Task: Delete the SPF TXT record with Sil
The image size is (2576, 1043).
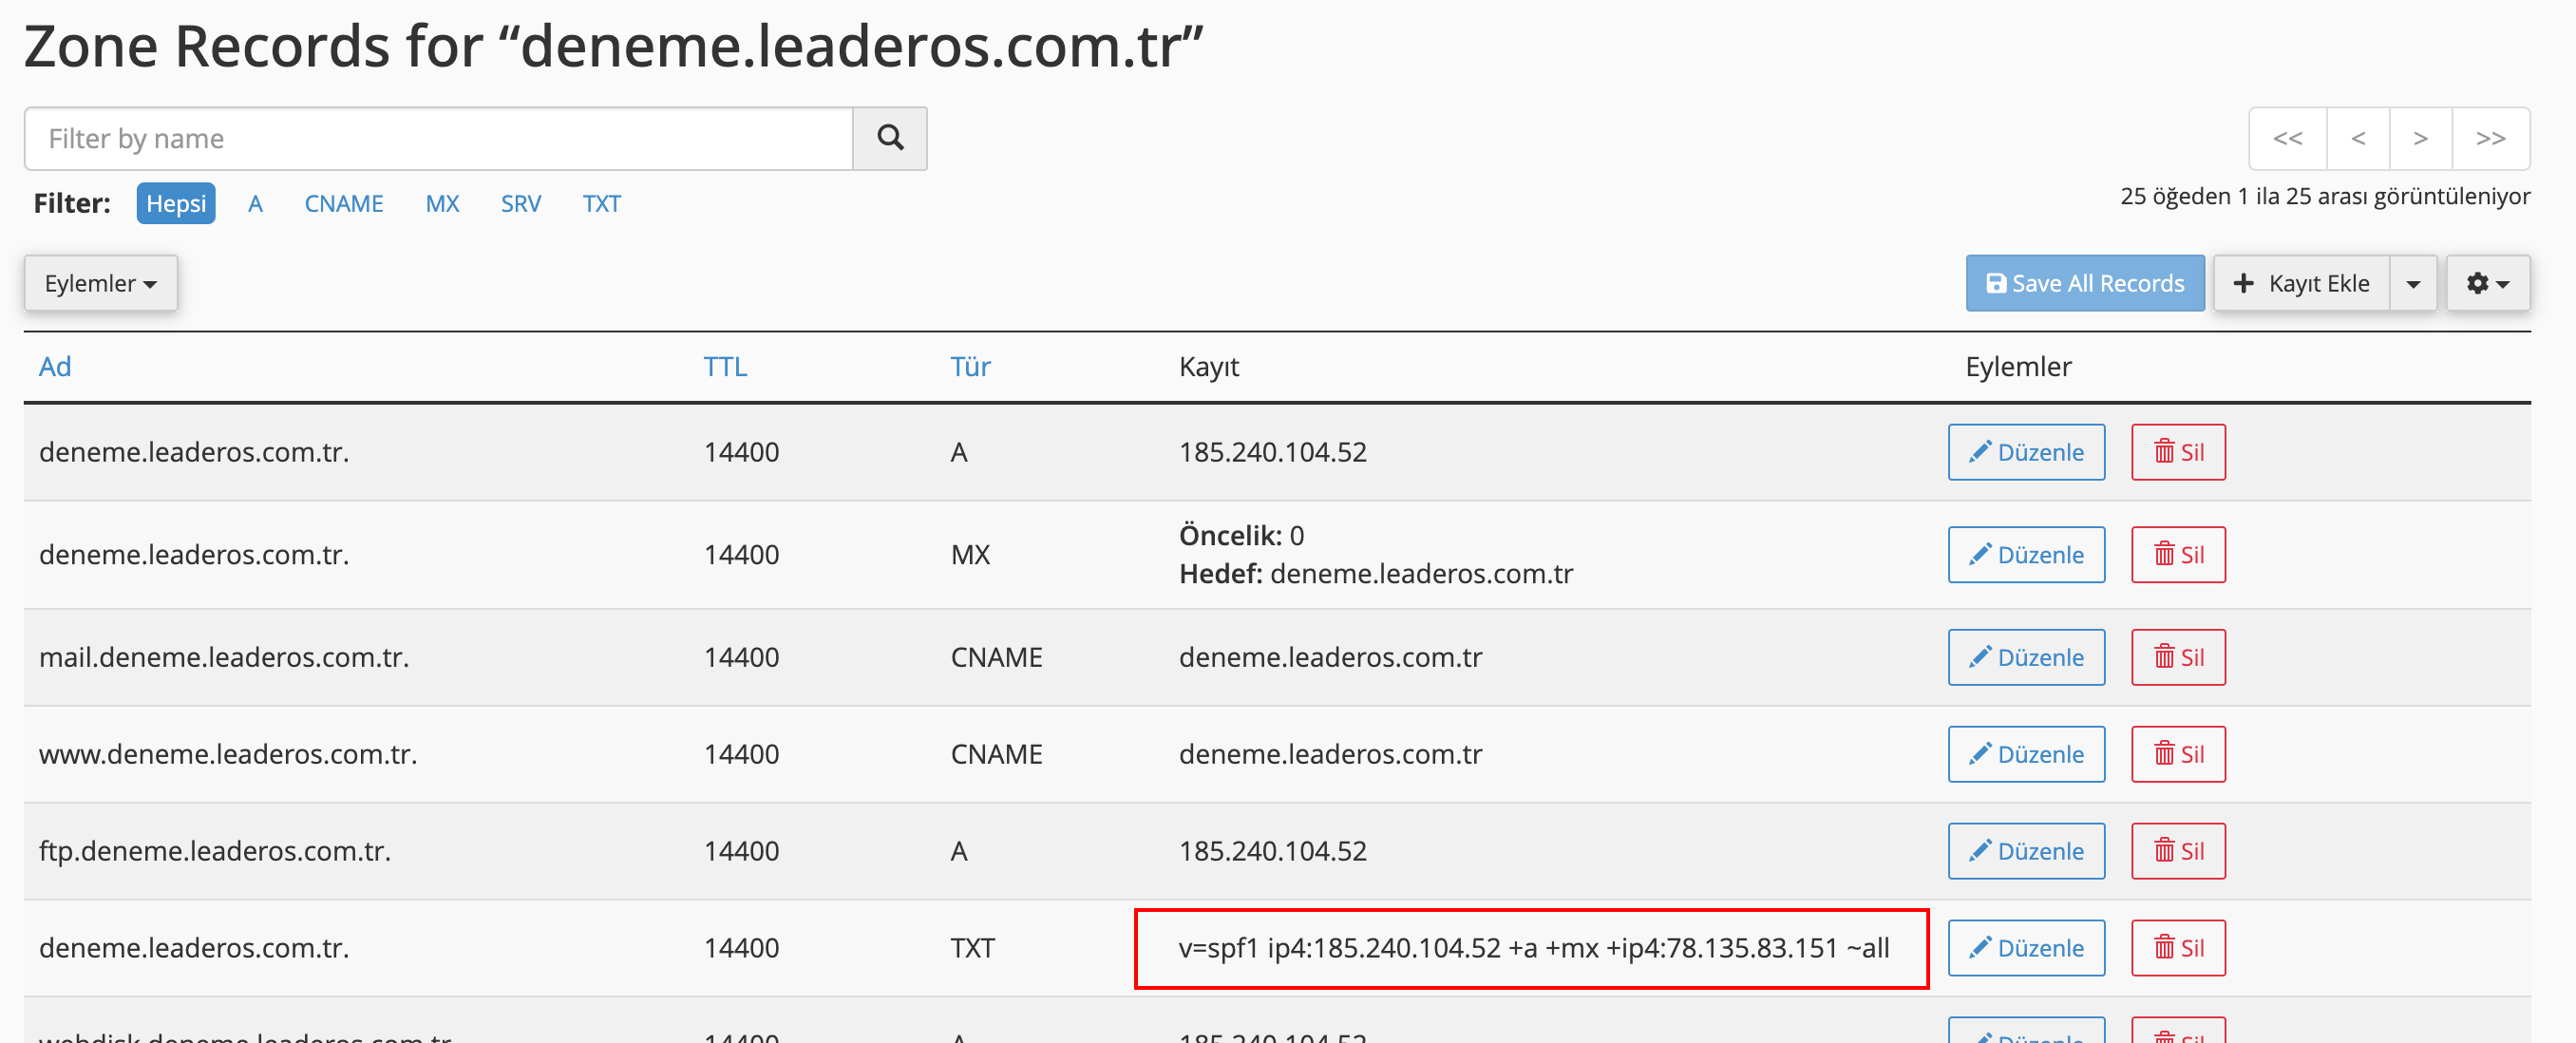Action: (x=2177, y=947)
